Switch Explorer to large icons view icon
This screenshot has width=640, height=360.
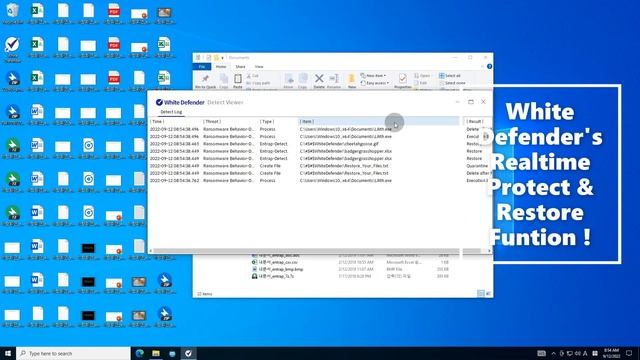(488, 293)
